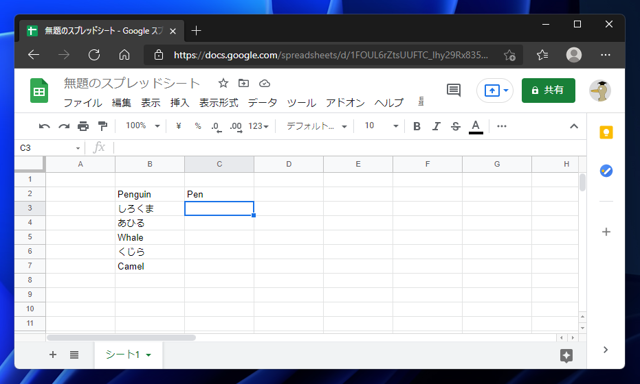This screenshot has width=640, height=384.
Task: Get add-ons with side panel plus
Action: [x=606, y=232]
